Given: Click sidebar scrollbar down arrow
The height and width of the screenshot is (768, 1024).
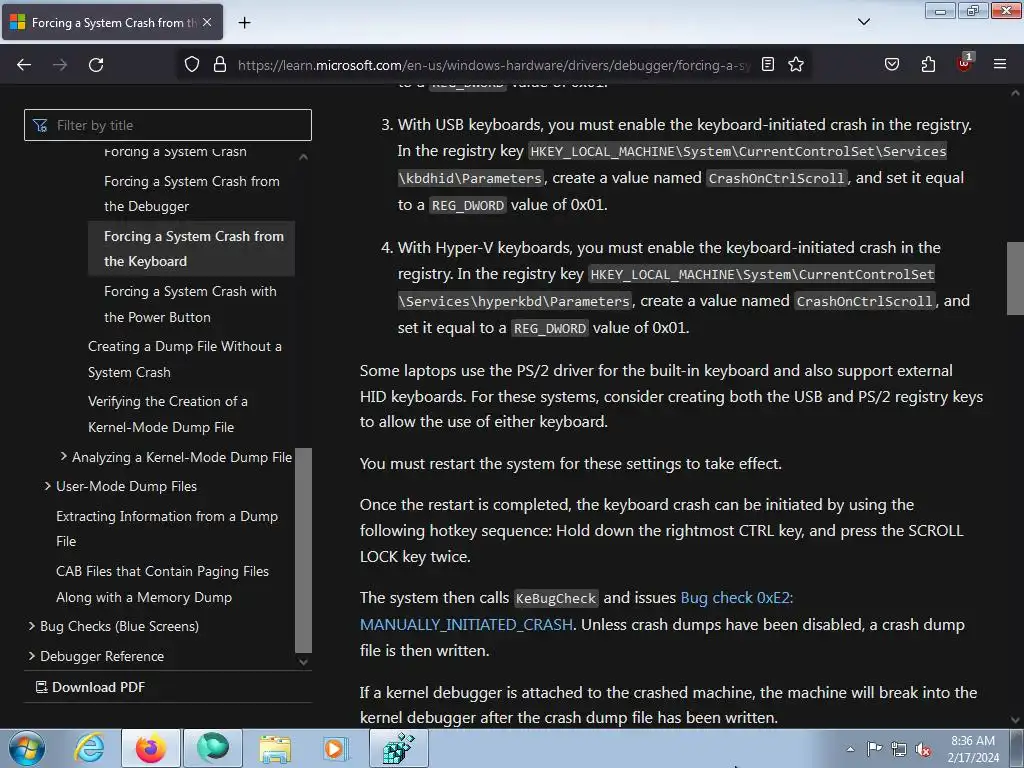Looking at the screenshot, I should (x=303, y=662).
